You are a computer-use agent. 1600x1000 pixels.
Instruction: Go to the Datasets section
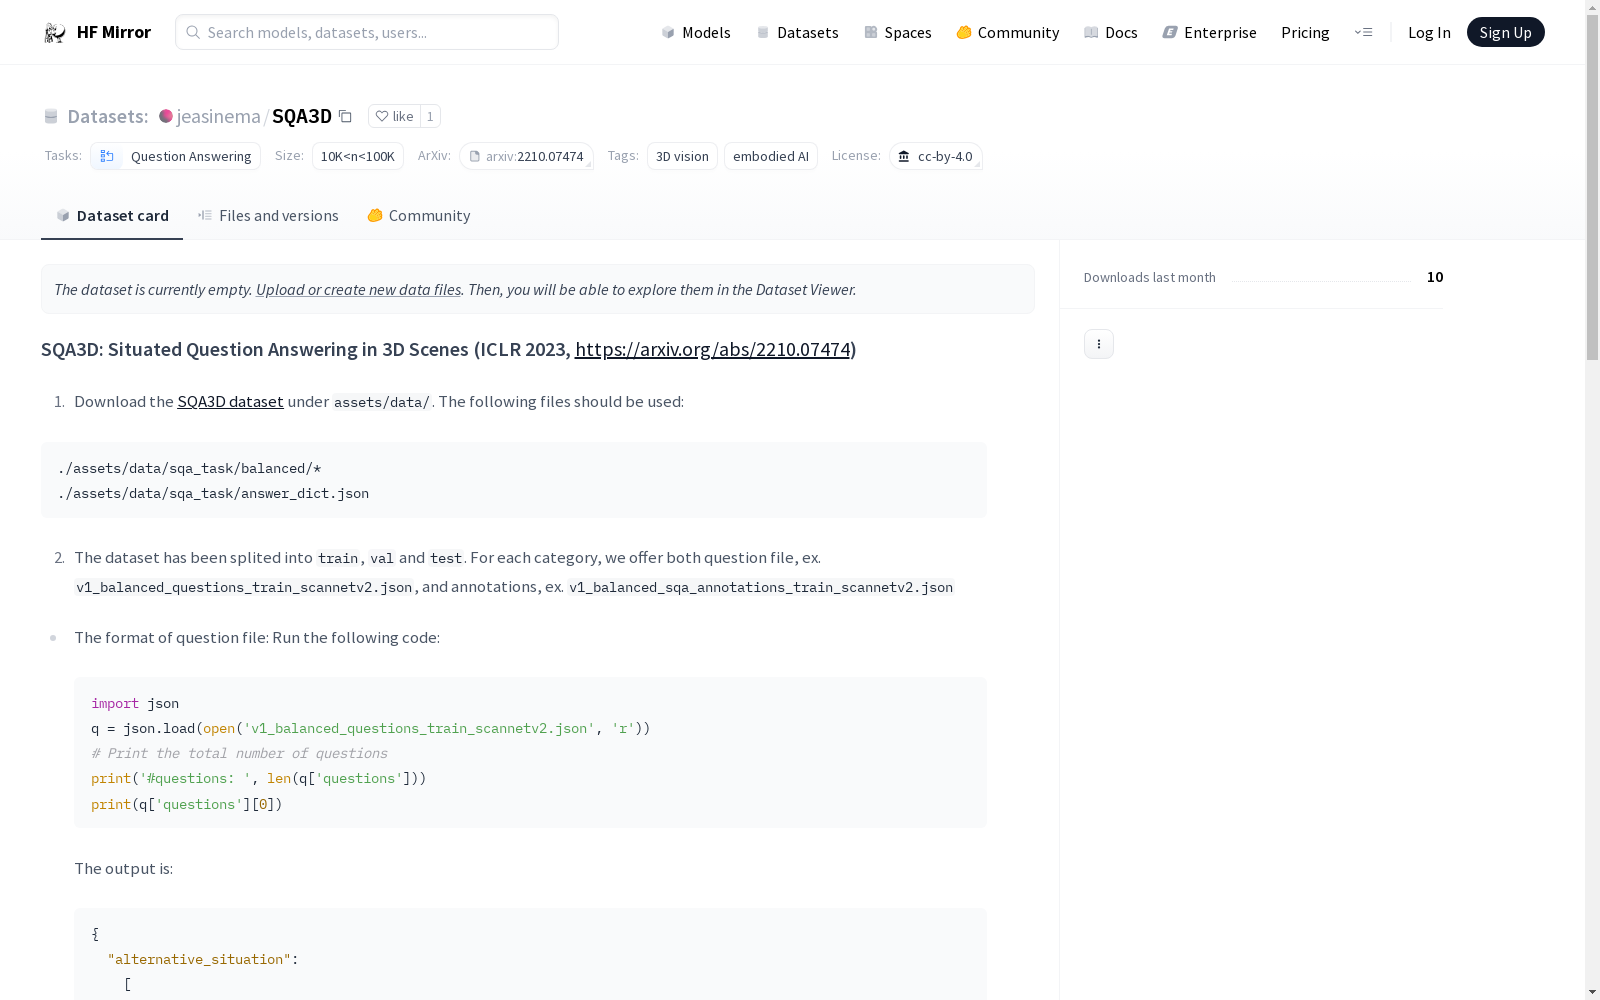tap(797, 33)
